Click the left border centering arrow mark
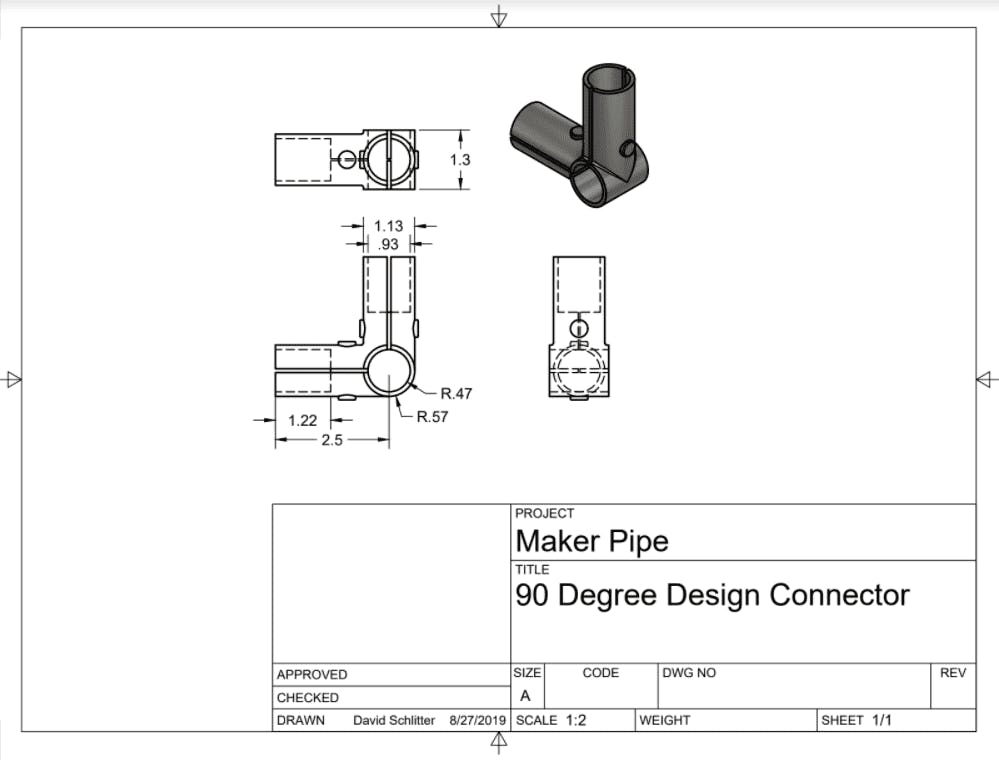Screen dimensions: 999x760 pos(11,380)
